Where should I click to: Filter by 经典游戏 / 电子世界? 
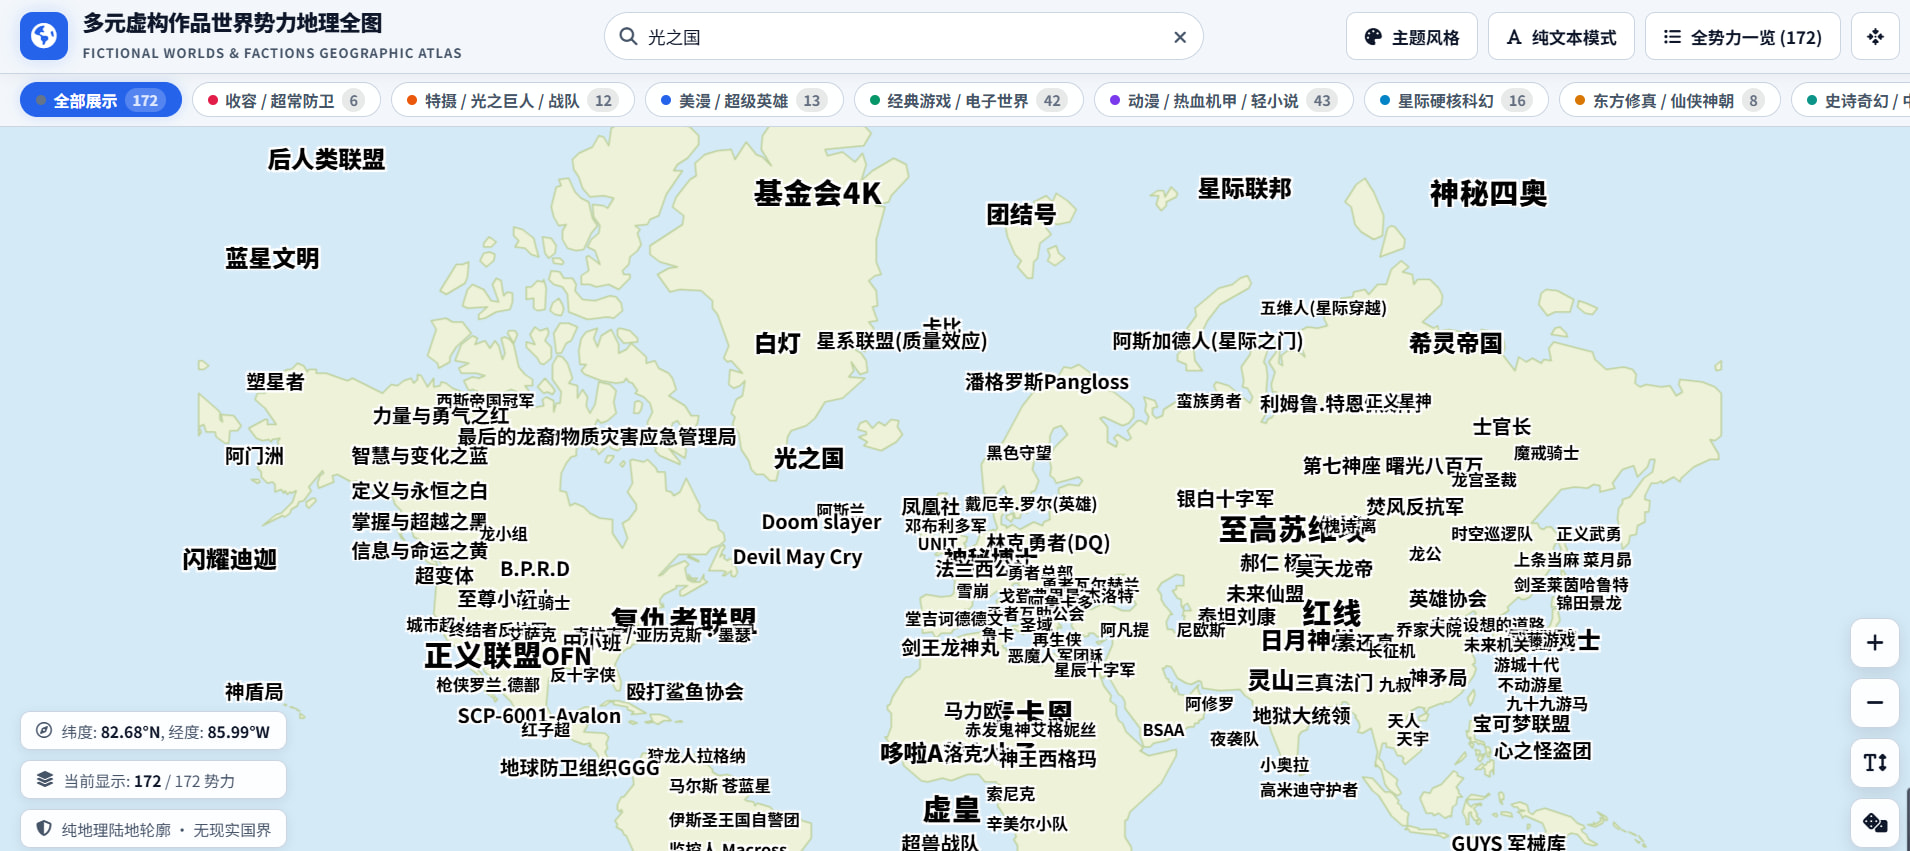(968, 100)
